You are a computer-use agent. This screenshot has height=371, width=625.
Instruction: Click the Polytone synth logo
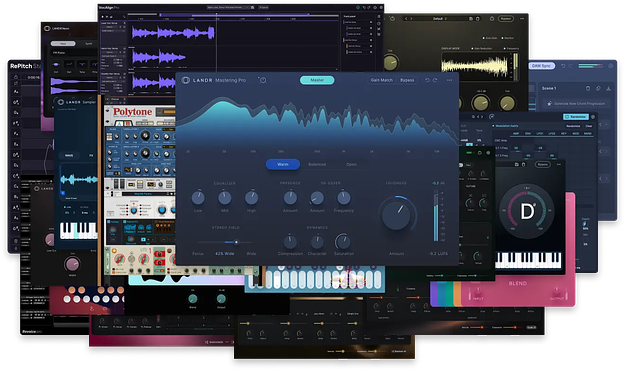coord(132,112)
